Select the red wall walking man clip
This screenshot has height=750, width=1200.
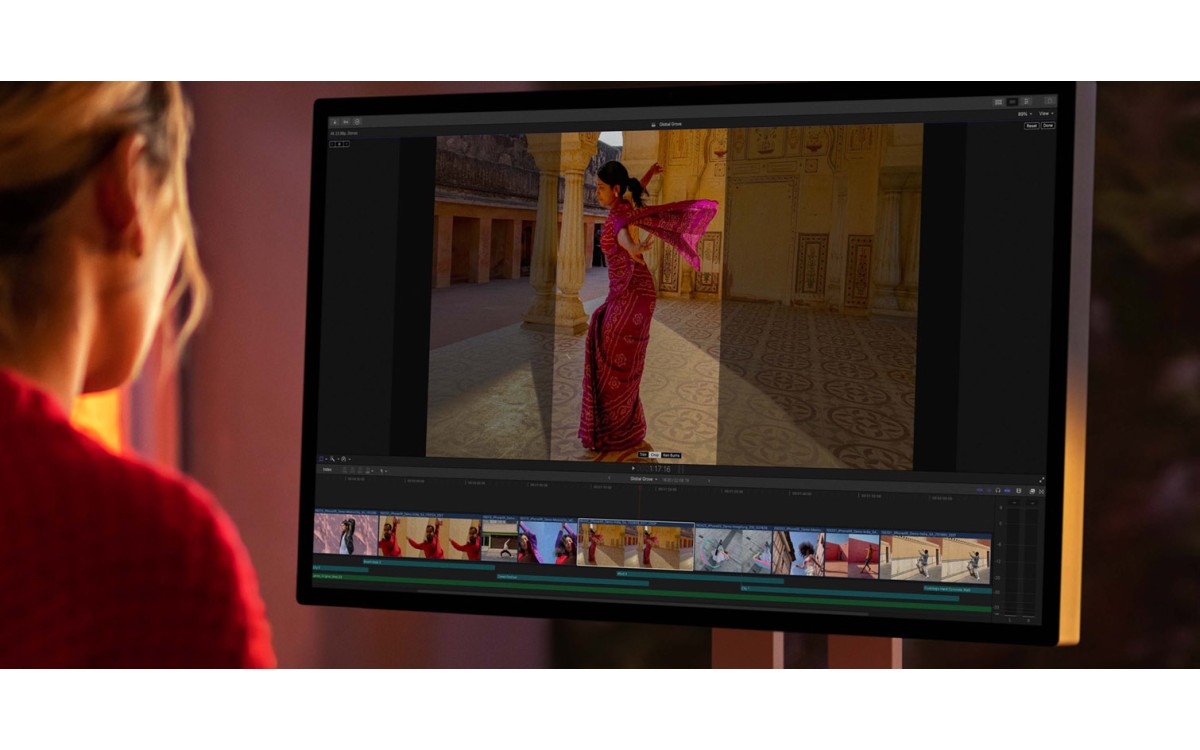[852, 555]
